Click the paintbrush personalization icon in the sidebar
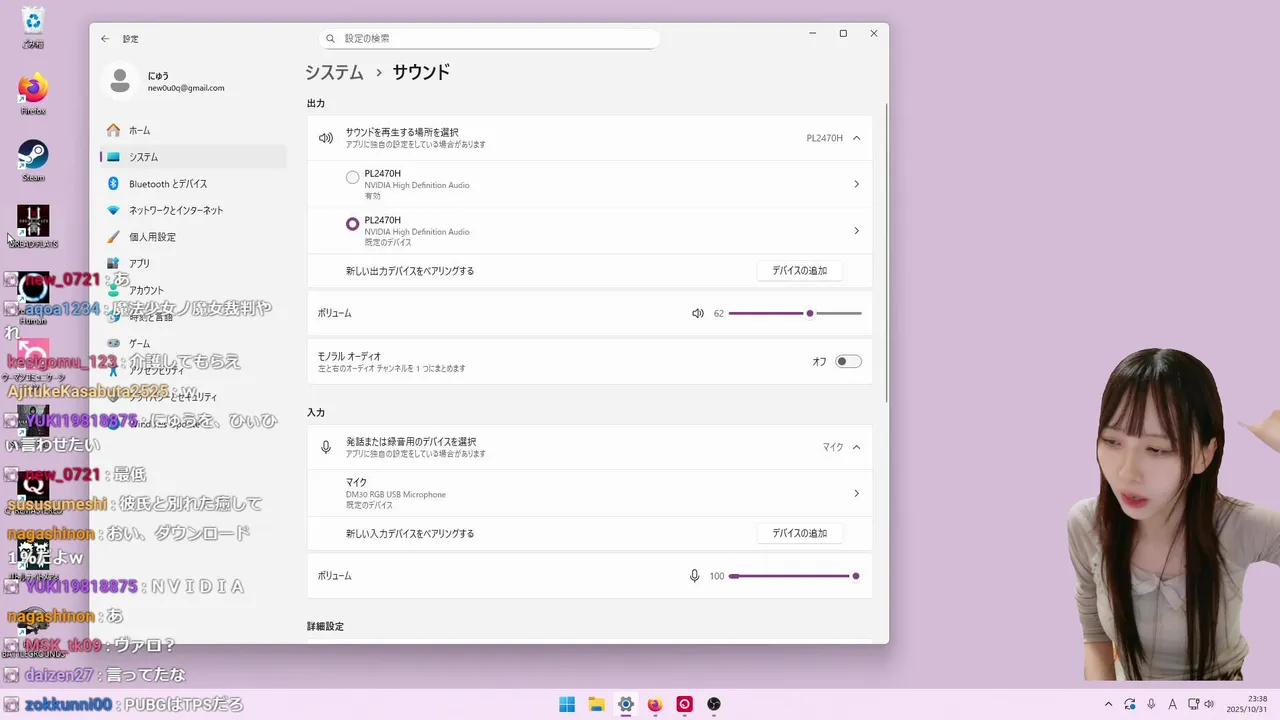The image size is (1280, 720). (113, 237)
